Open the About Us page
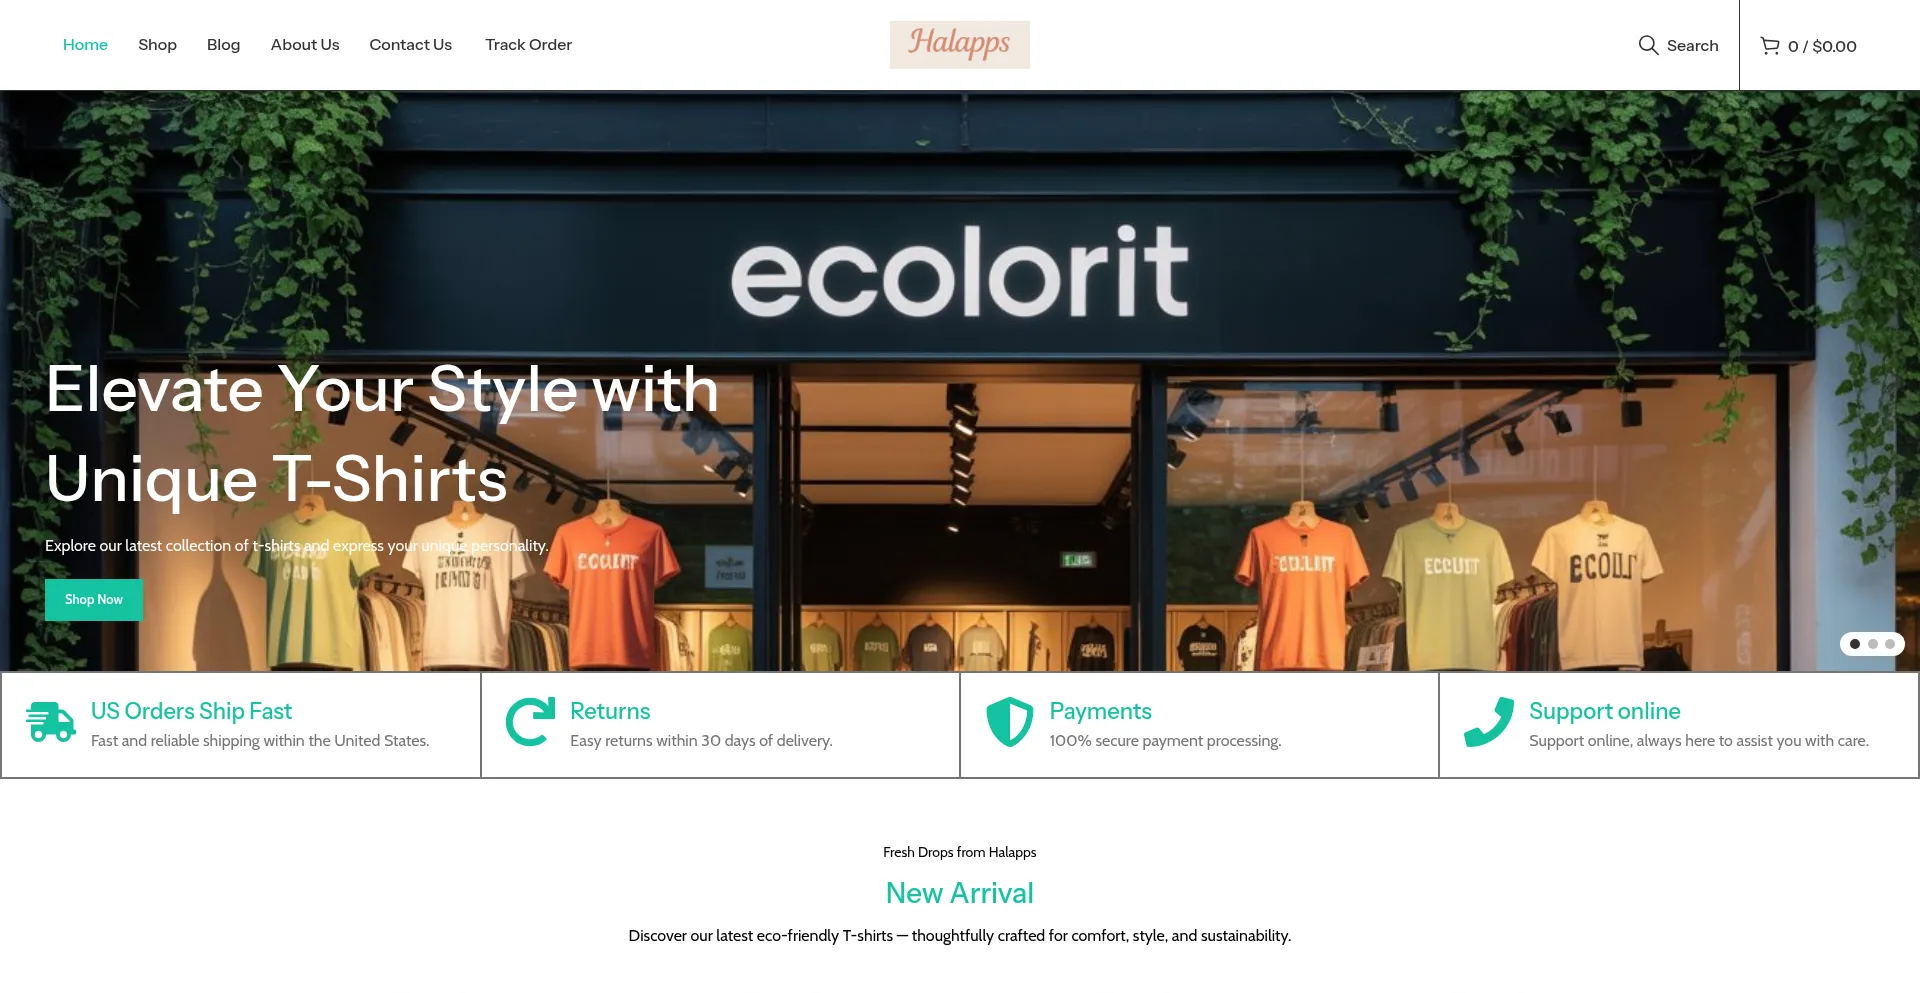The width and height of the screenshot is (1920, 993). 305,45
